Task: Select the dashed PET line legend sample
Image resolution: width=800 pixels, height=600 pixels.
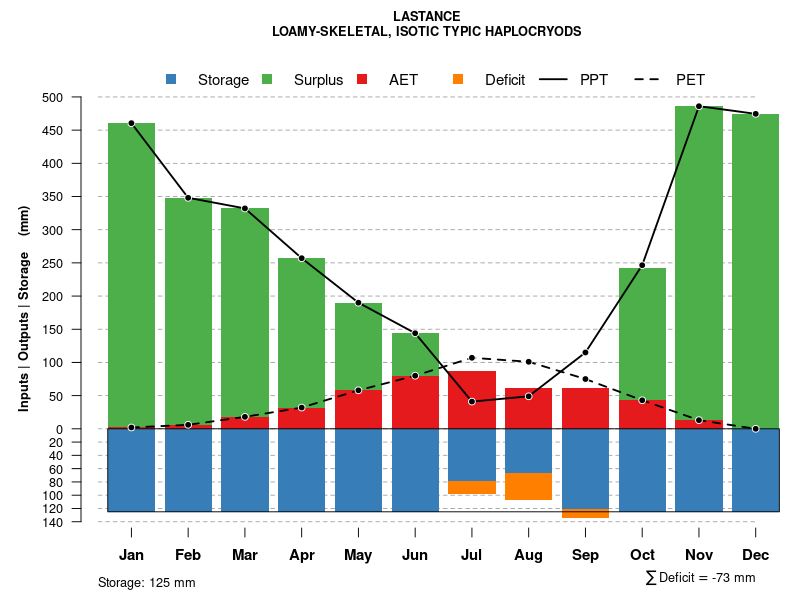Action: [651, 79]
